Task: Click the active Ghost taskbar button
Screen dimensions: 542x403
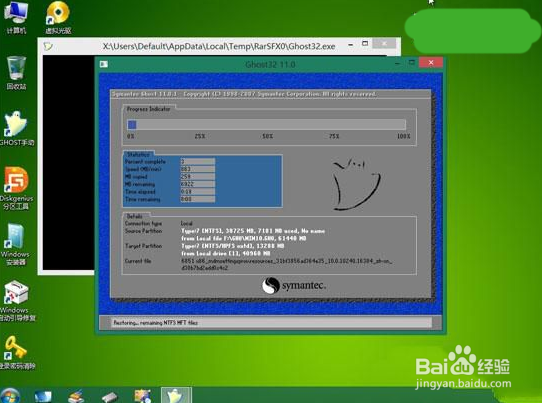Action: click(x=176, y=395)
